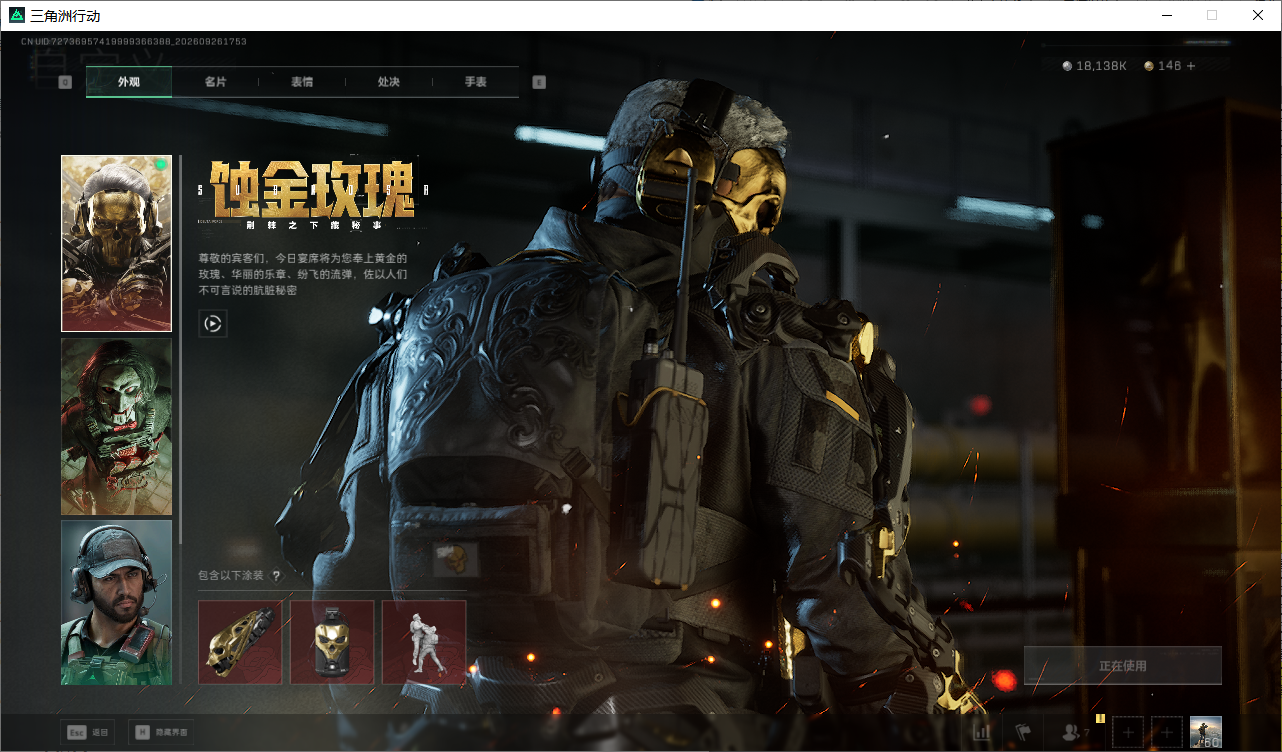
Task: Click the skin description starting 尊敬的宾客们
Action: 303,274
